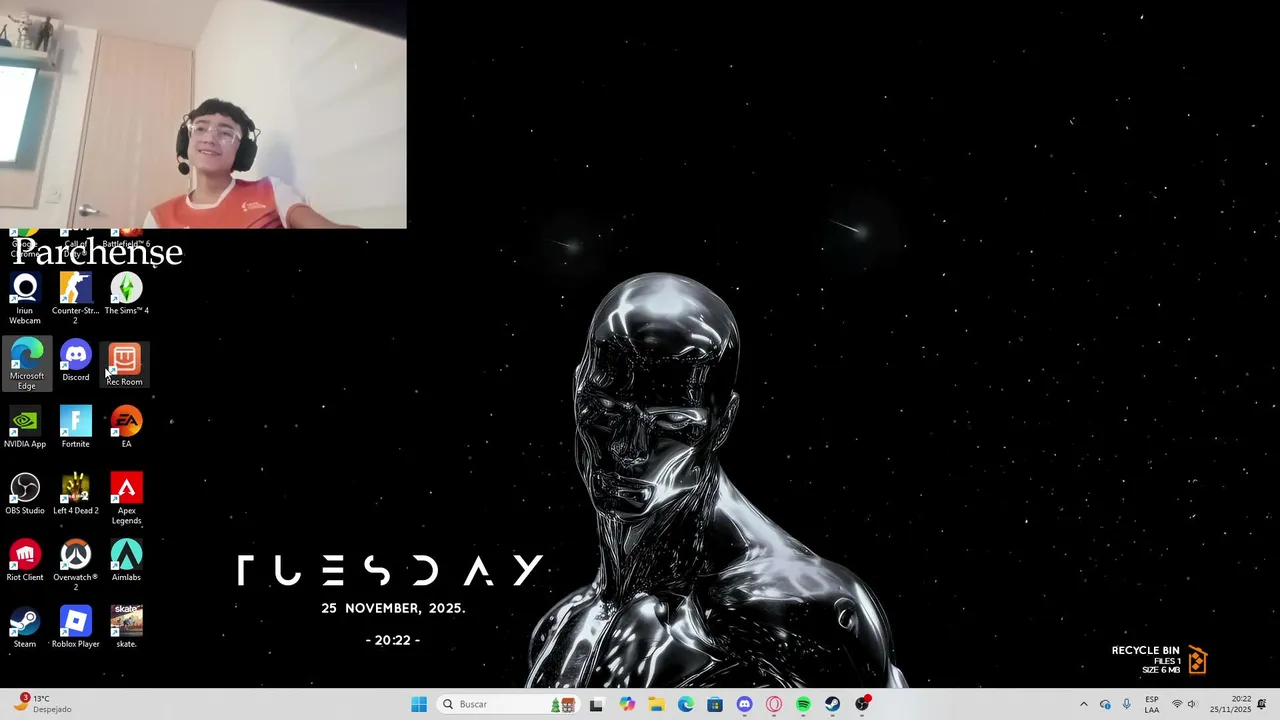Viewport: 1280px width, 720px height.
Task: Click the webcam overlay video feed
Action: [x=203, y=114]
